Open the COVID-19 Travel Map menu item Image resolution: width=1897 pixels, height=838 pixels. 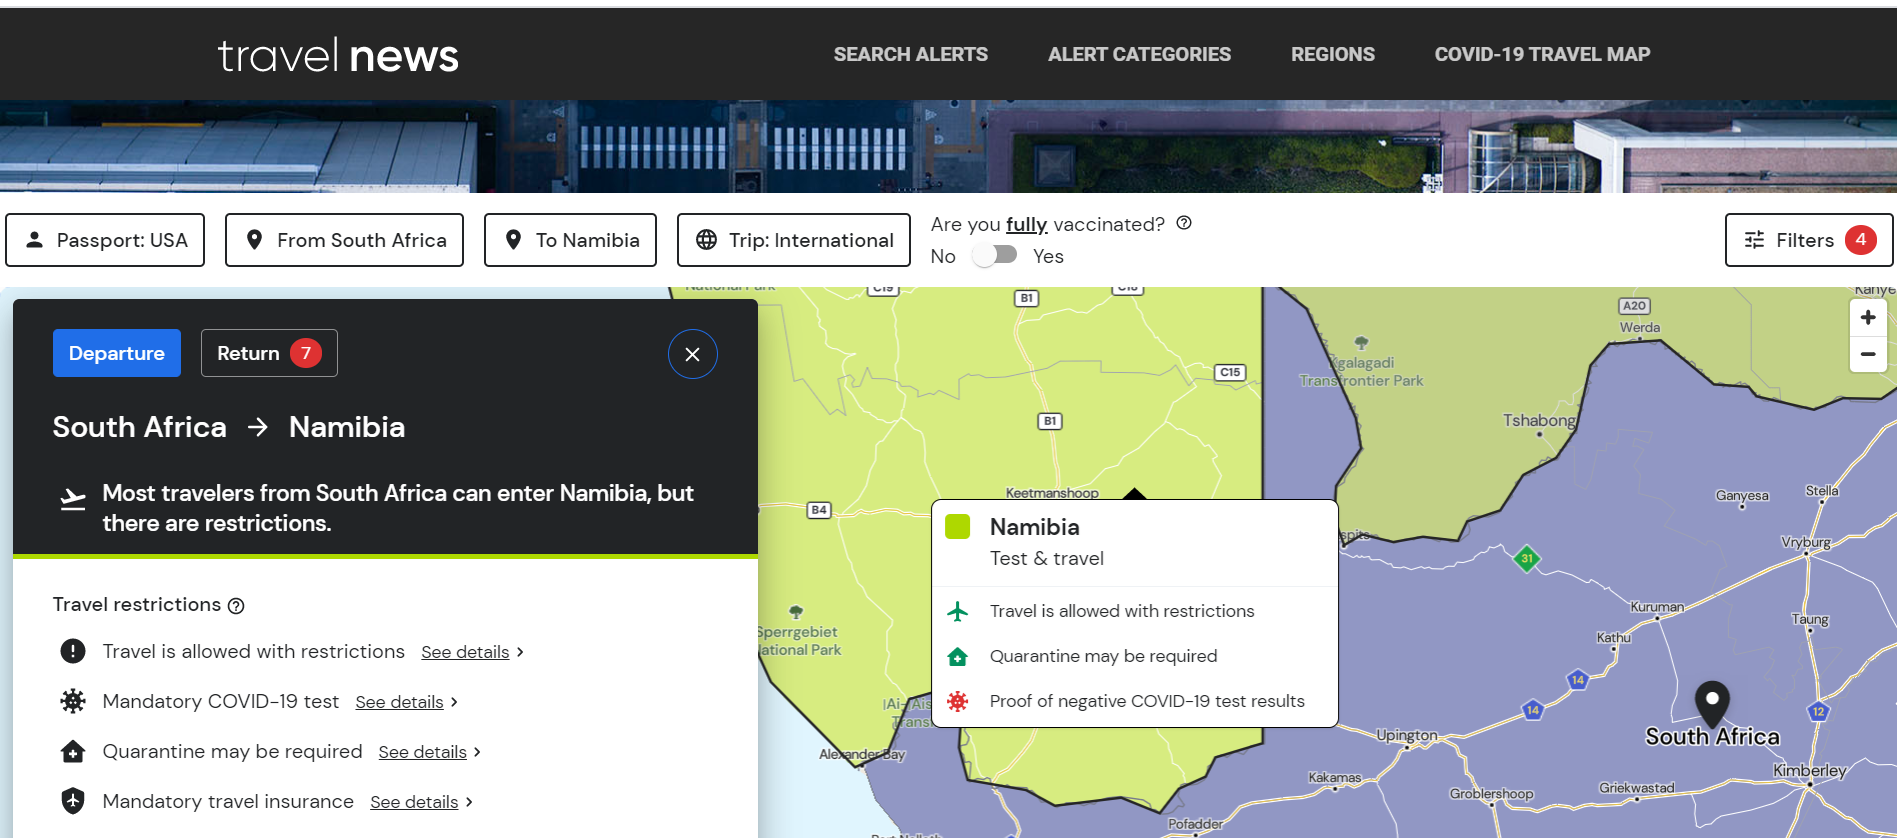[x=1541, y=54]
